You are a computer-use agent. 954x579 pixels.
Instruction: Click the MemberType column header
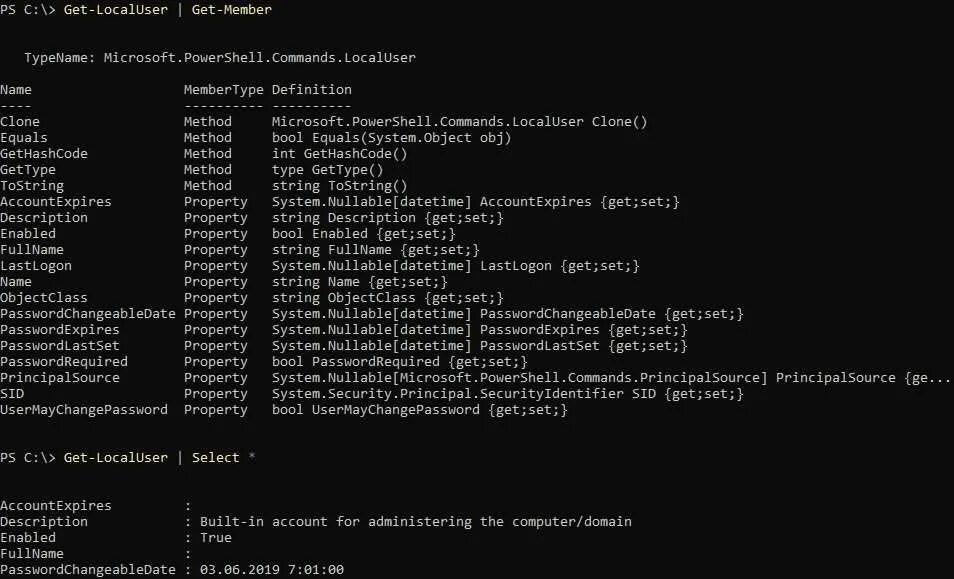point(223,90)
